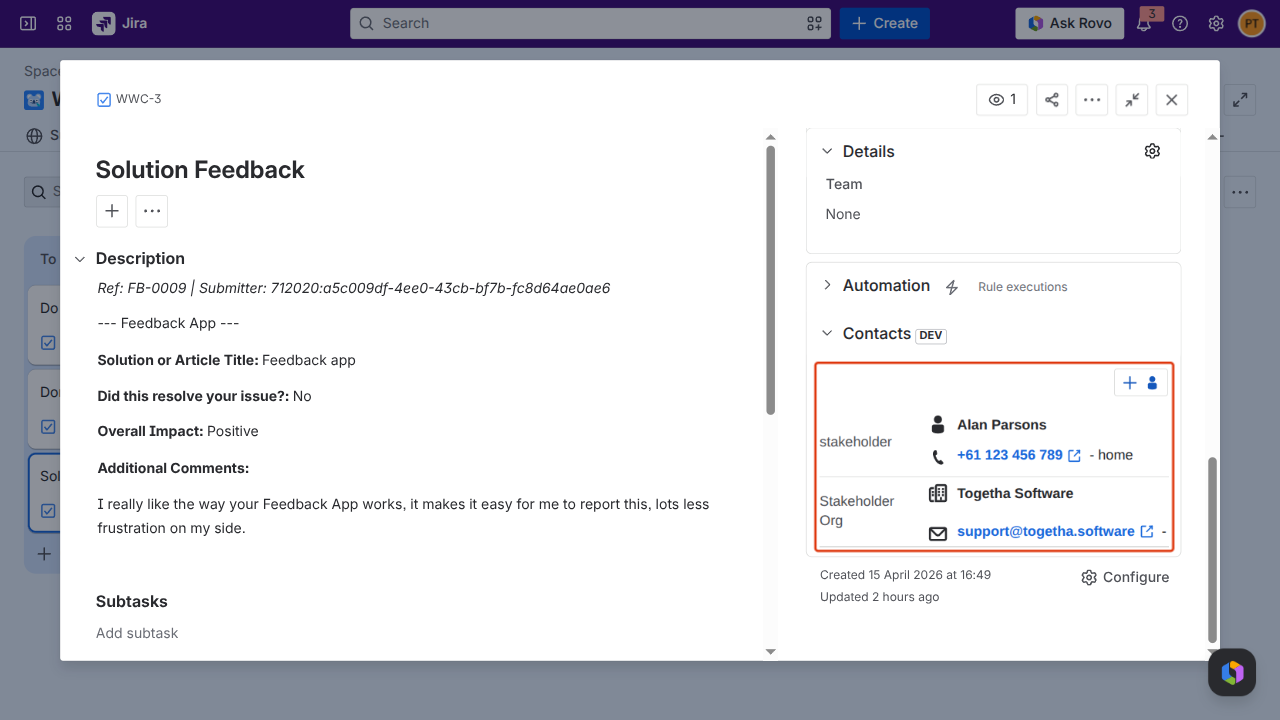Open the watchers eye button

1002,100
